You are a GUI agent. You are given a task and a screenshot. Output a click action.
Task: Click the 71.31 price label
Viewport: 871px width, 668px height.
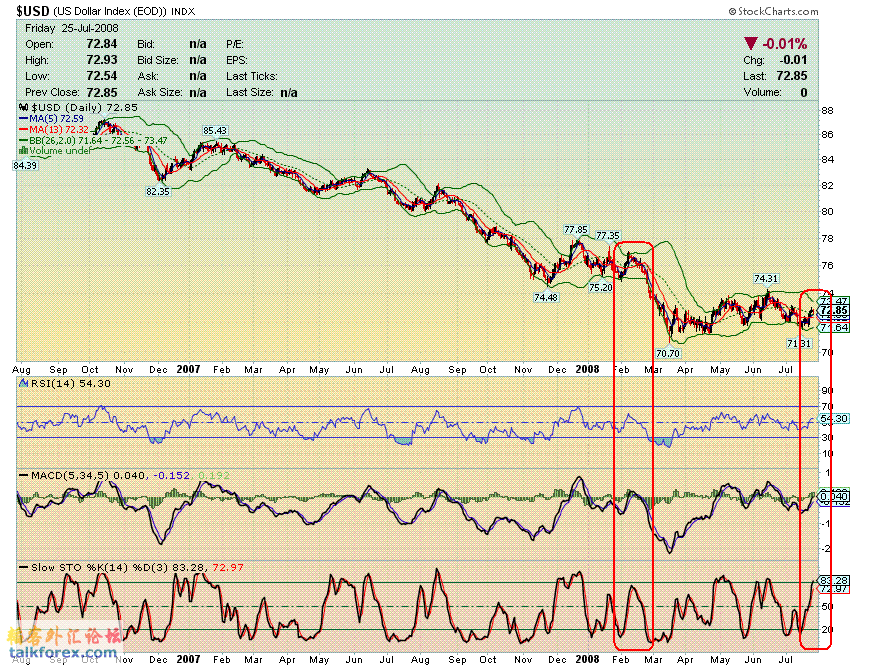point(799,343)
